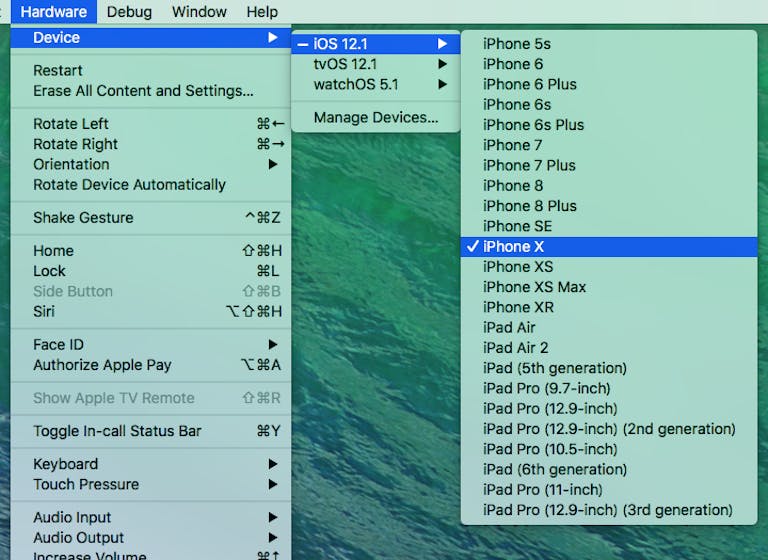Select iPhone 6 Plus simulator
Screen dimensions: 768x560
tap(609, 84)
